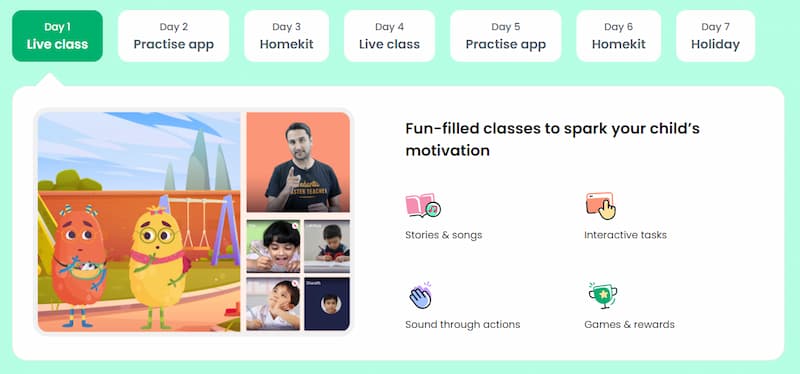The height and width of the screenshot is (374, 800).
Task: Click the animated cartoon monsters playground scene
Action: (139, 222)
